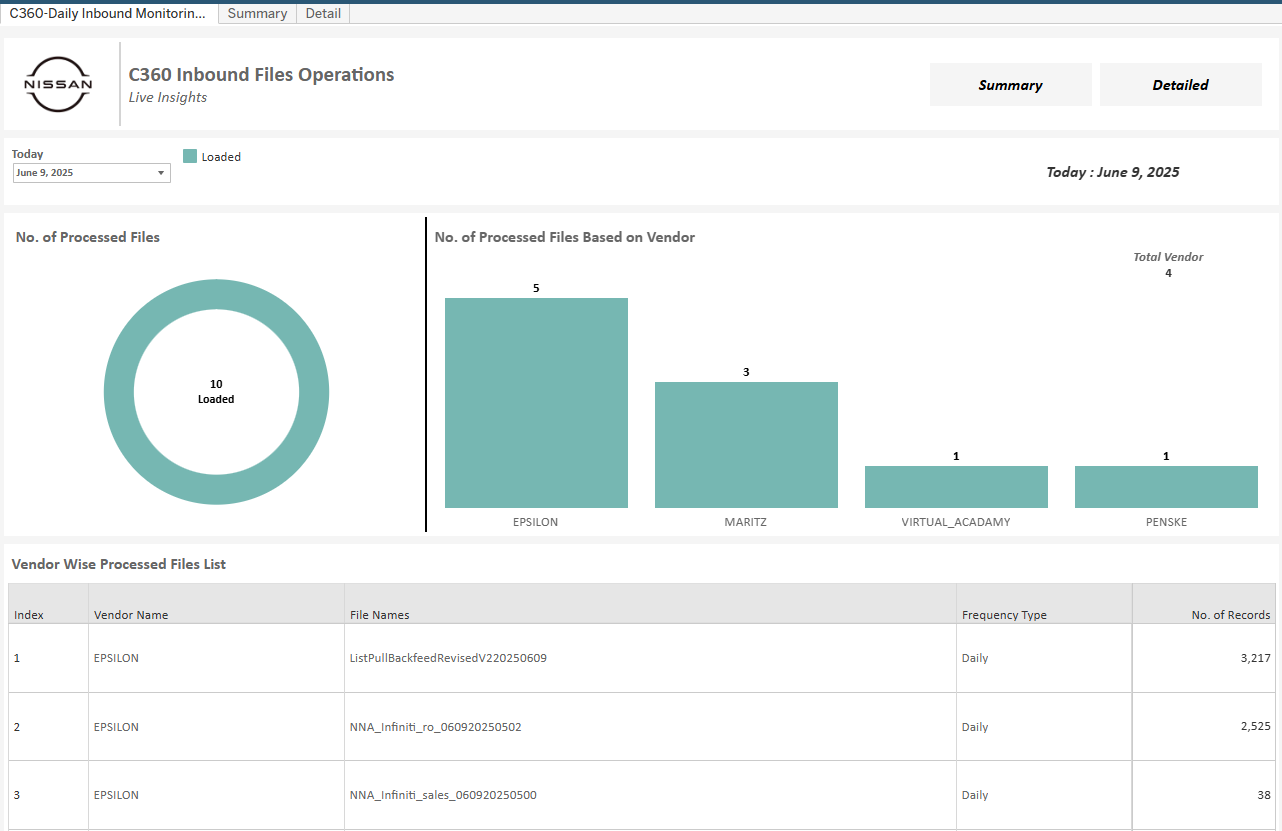1282x831 pixels.
Task: Click EPSILON vendor name in row 1
Action: pyautogui.click(x=116, y=658)
